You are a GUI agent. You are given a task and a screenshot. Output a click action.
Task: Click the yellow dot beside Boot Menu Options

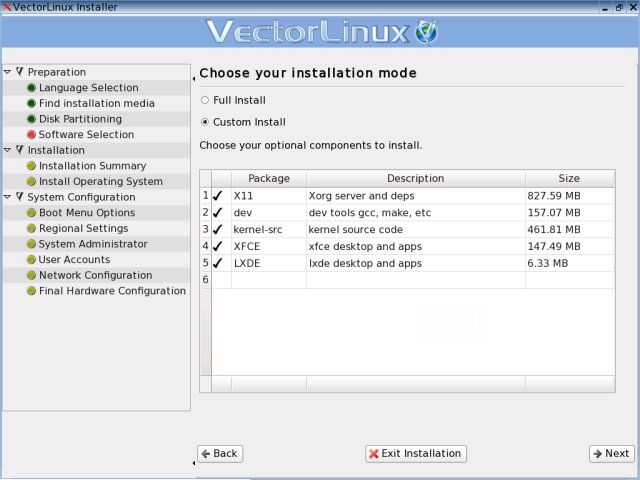point(31,213)
